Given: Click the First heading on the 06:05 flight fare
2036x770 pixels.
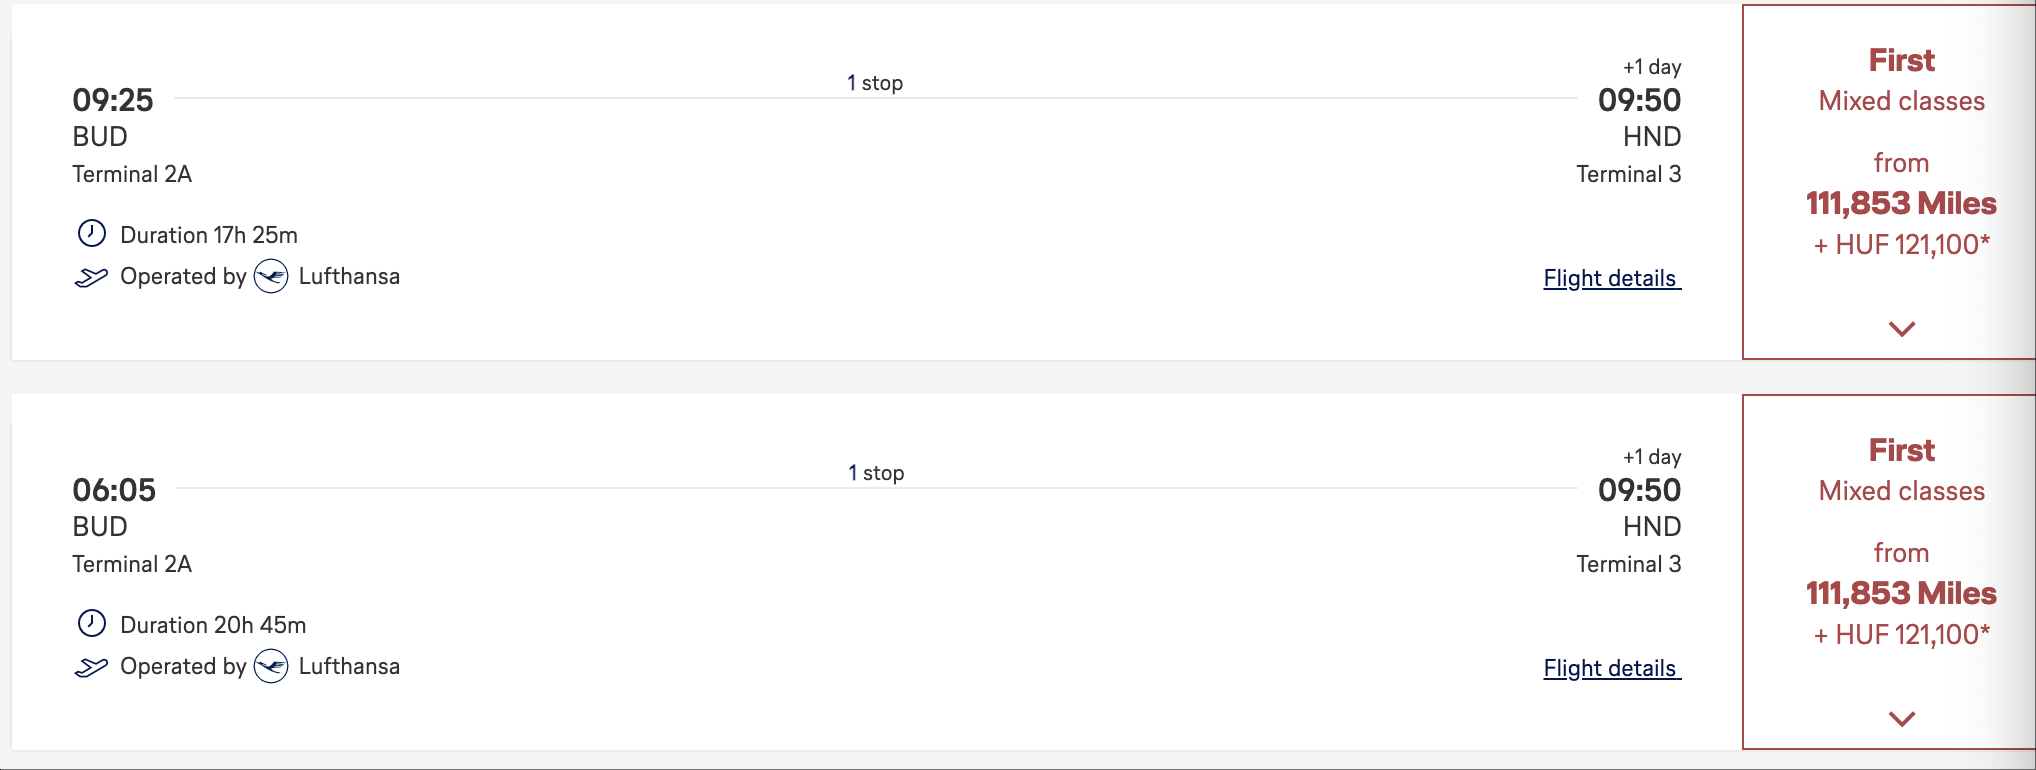Looking at the screenshot, I should pos(1901,450).
